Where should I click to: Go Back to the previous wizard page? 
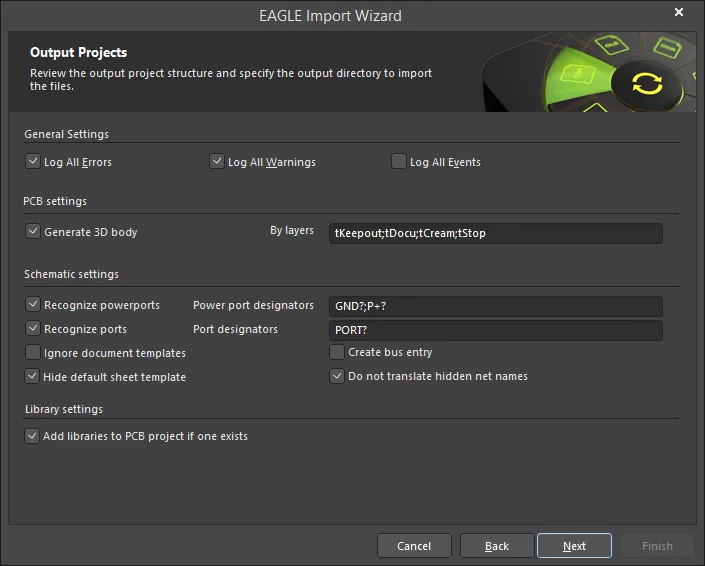pyautogui.click(x=497, y=546)
